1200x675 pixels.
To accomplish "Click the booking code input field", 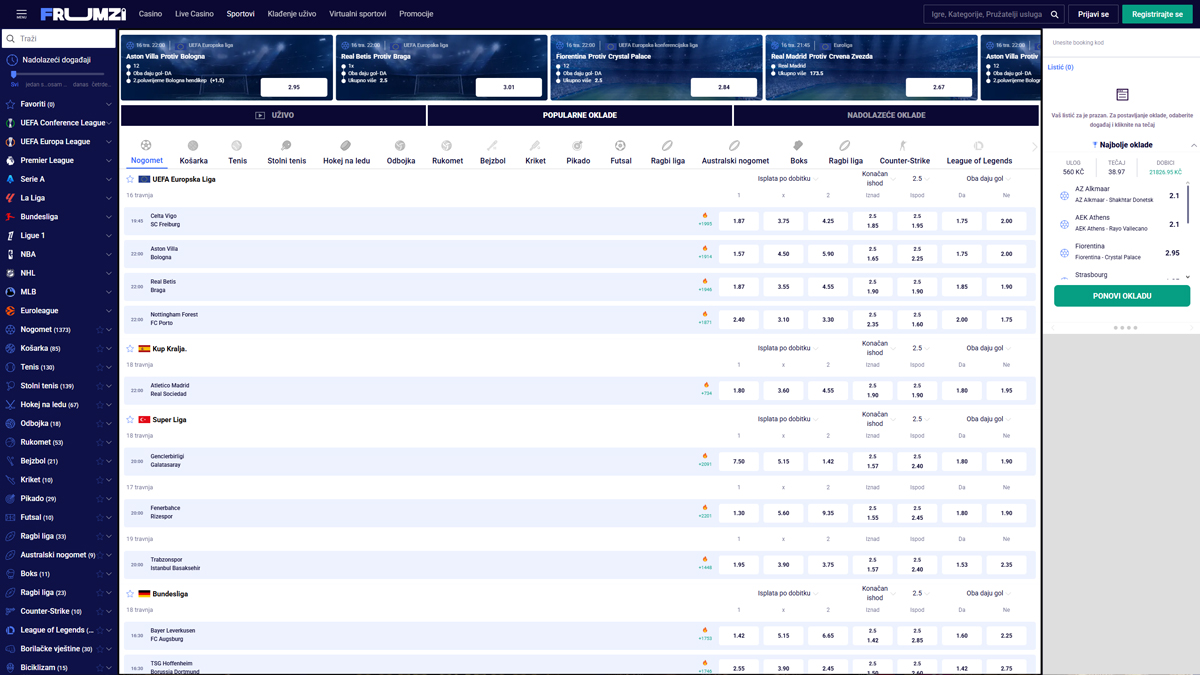I will tap(1120, 43).
